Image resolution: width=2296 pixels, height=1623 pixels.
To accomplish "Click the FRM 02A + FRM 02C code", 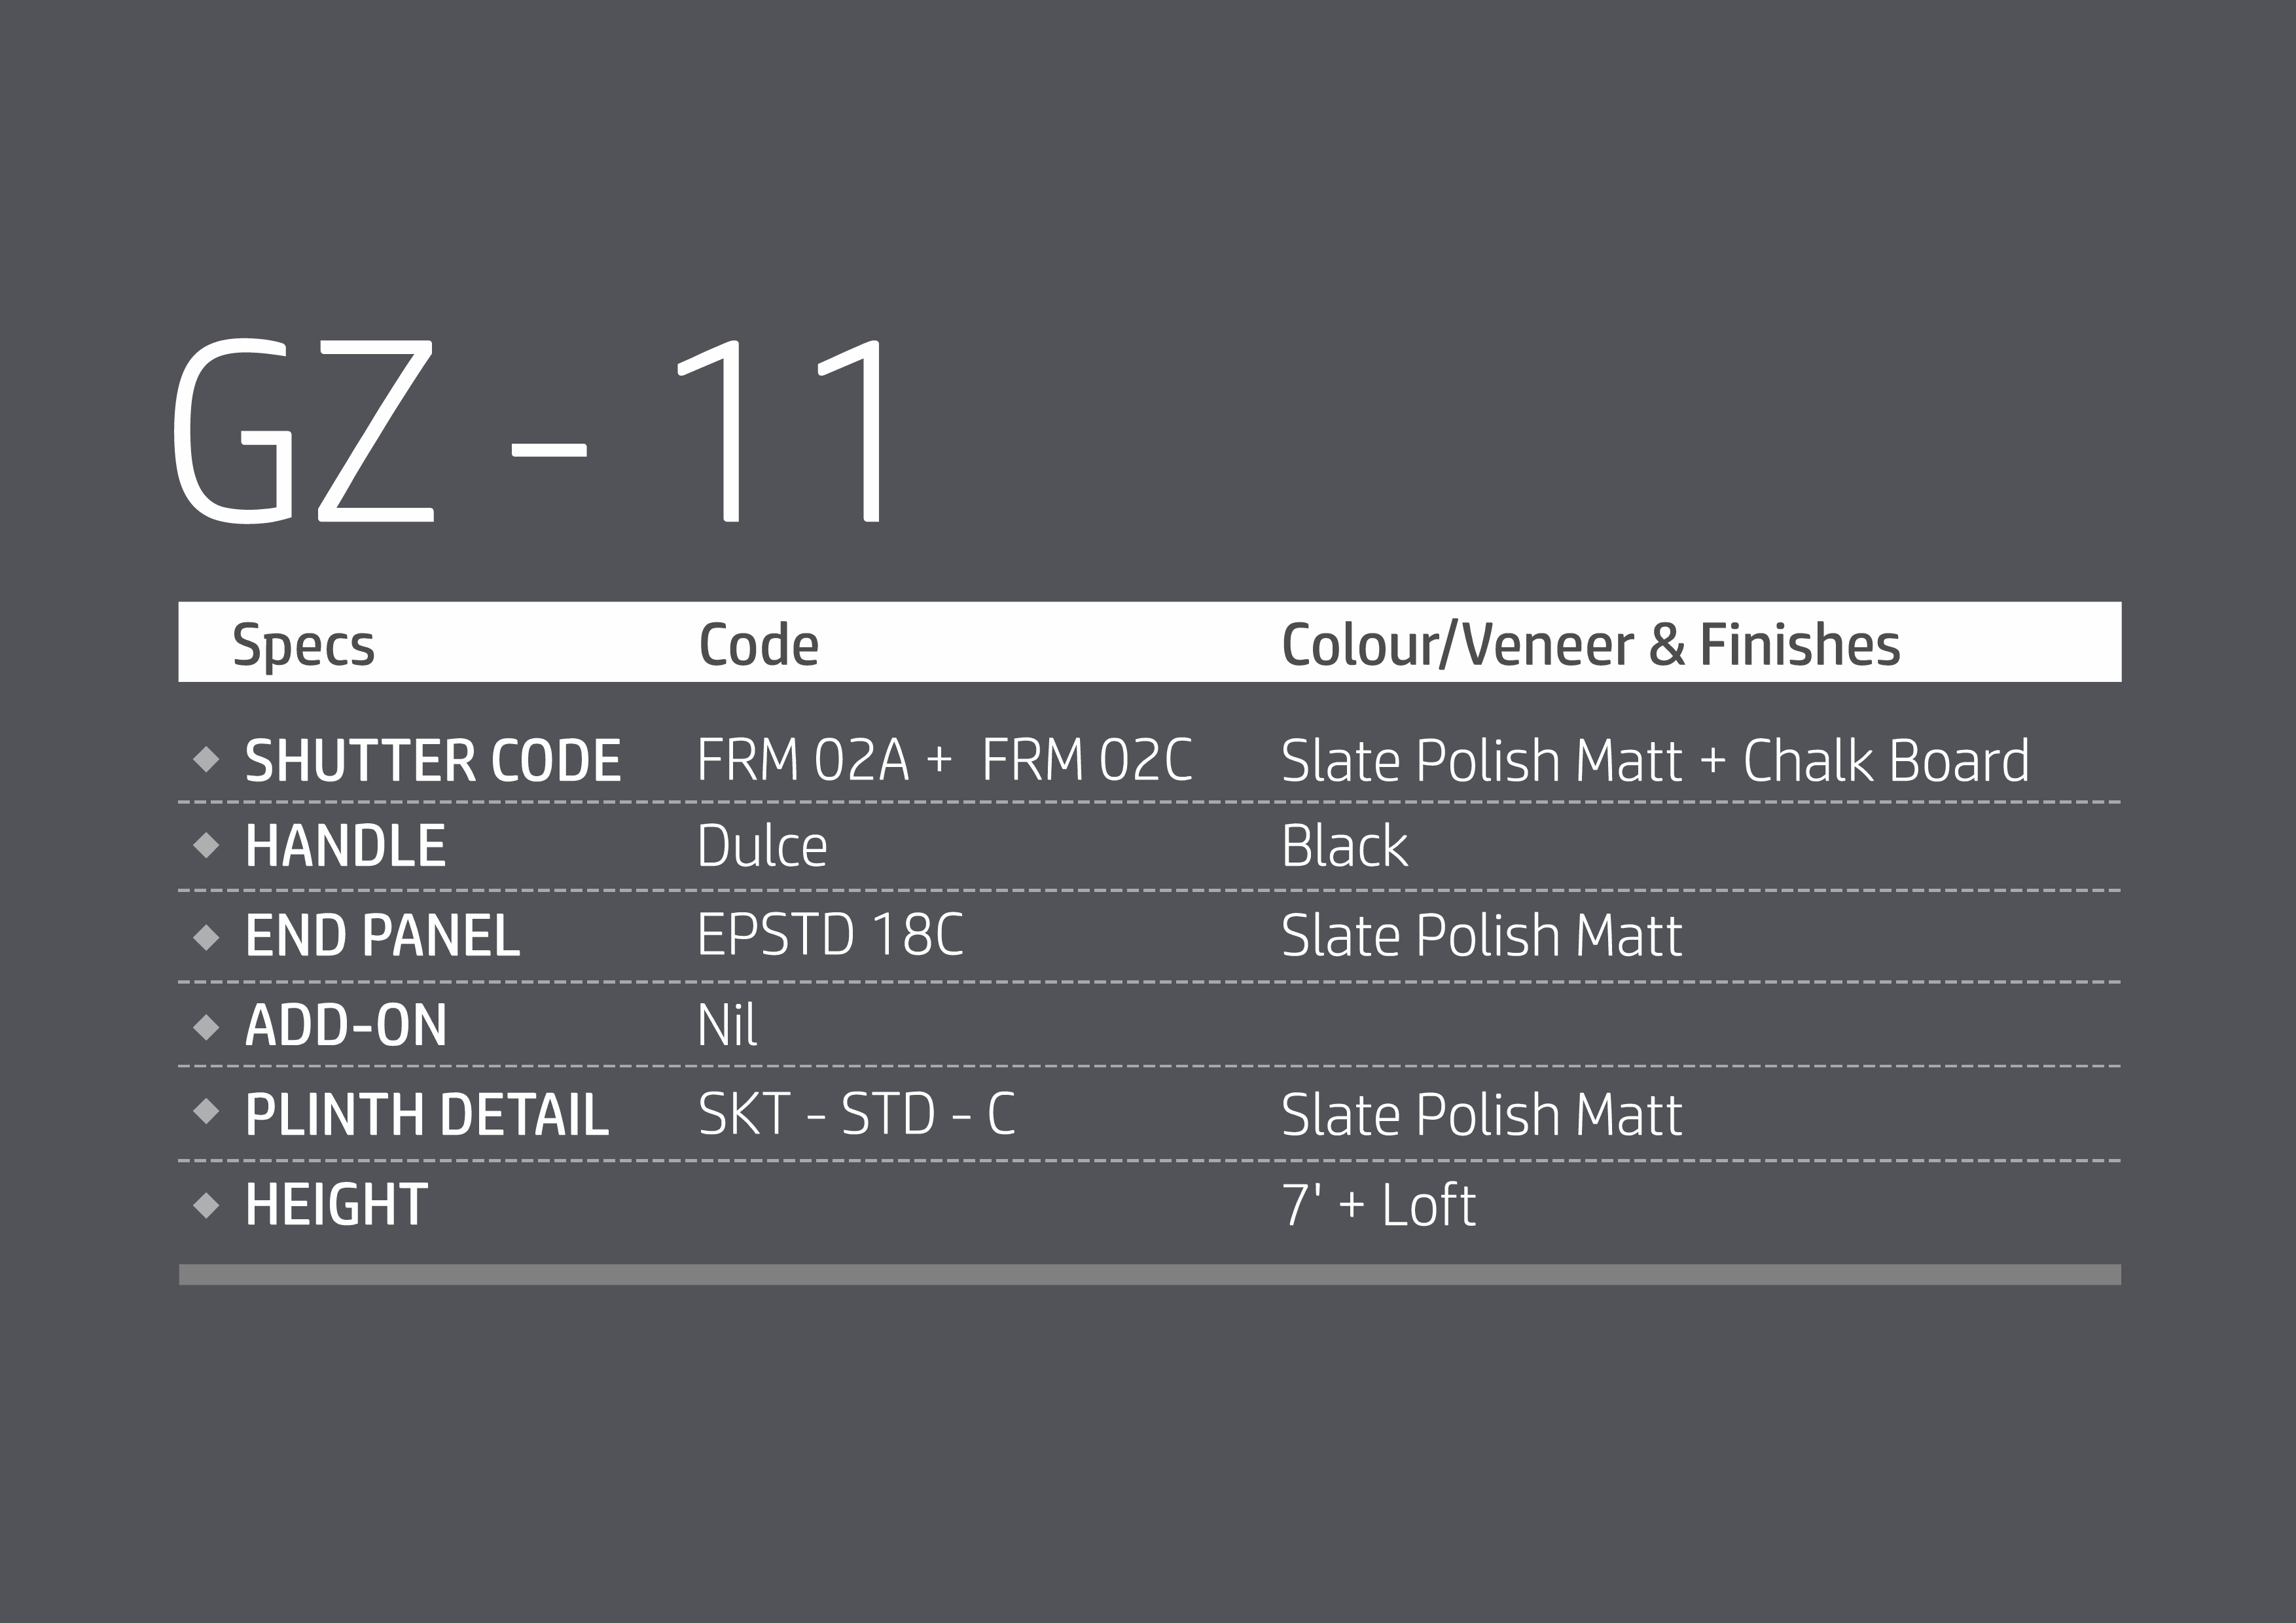I will click(944, 760).
